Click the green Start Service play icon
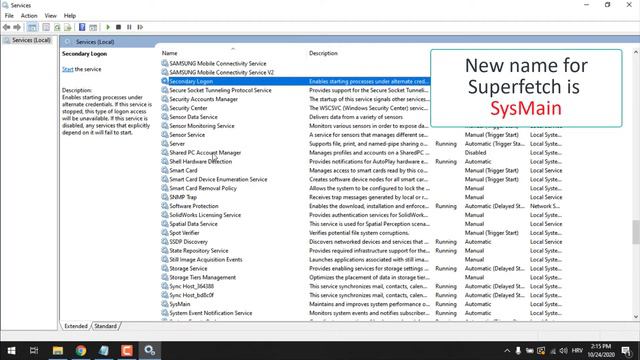The height and width of the screenshot is (360, 640). pyautogui.click(x=108, y=27)
